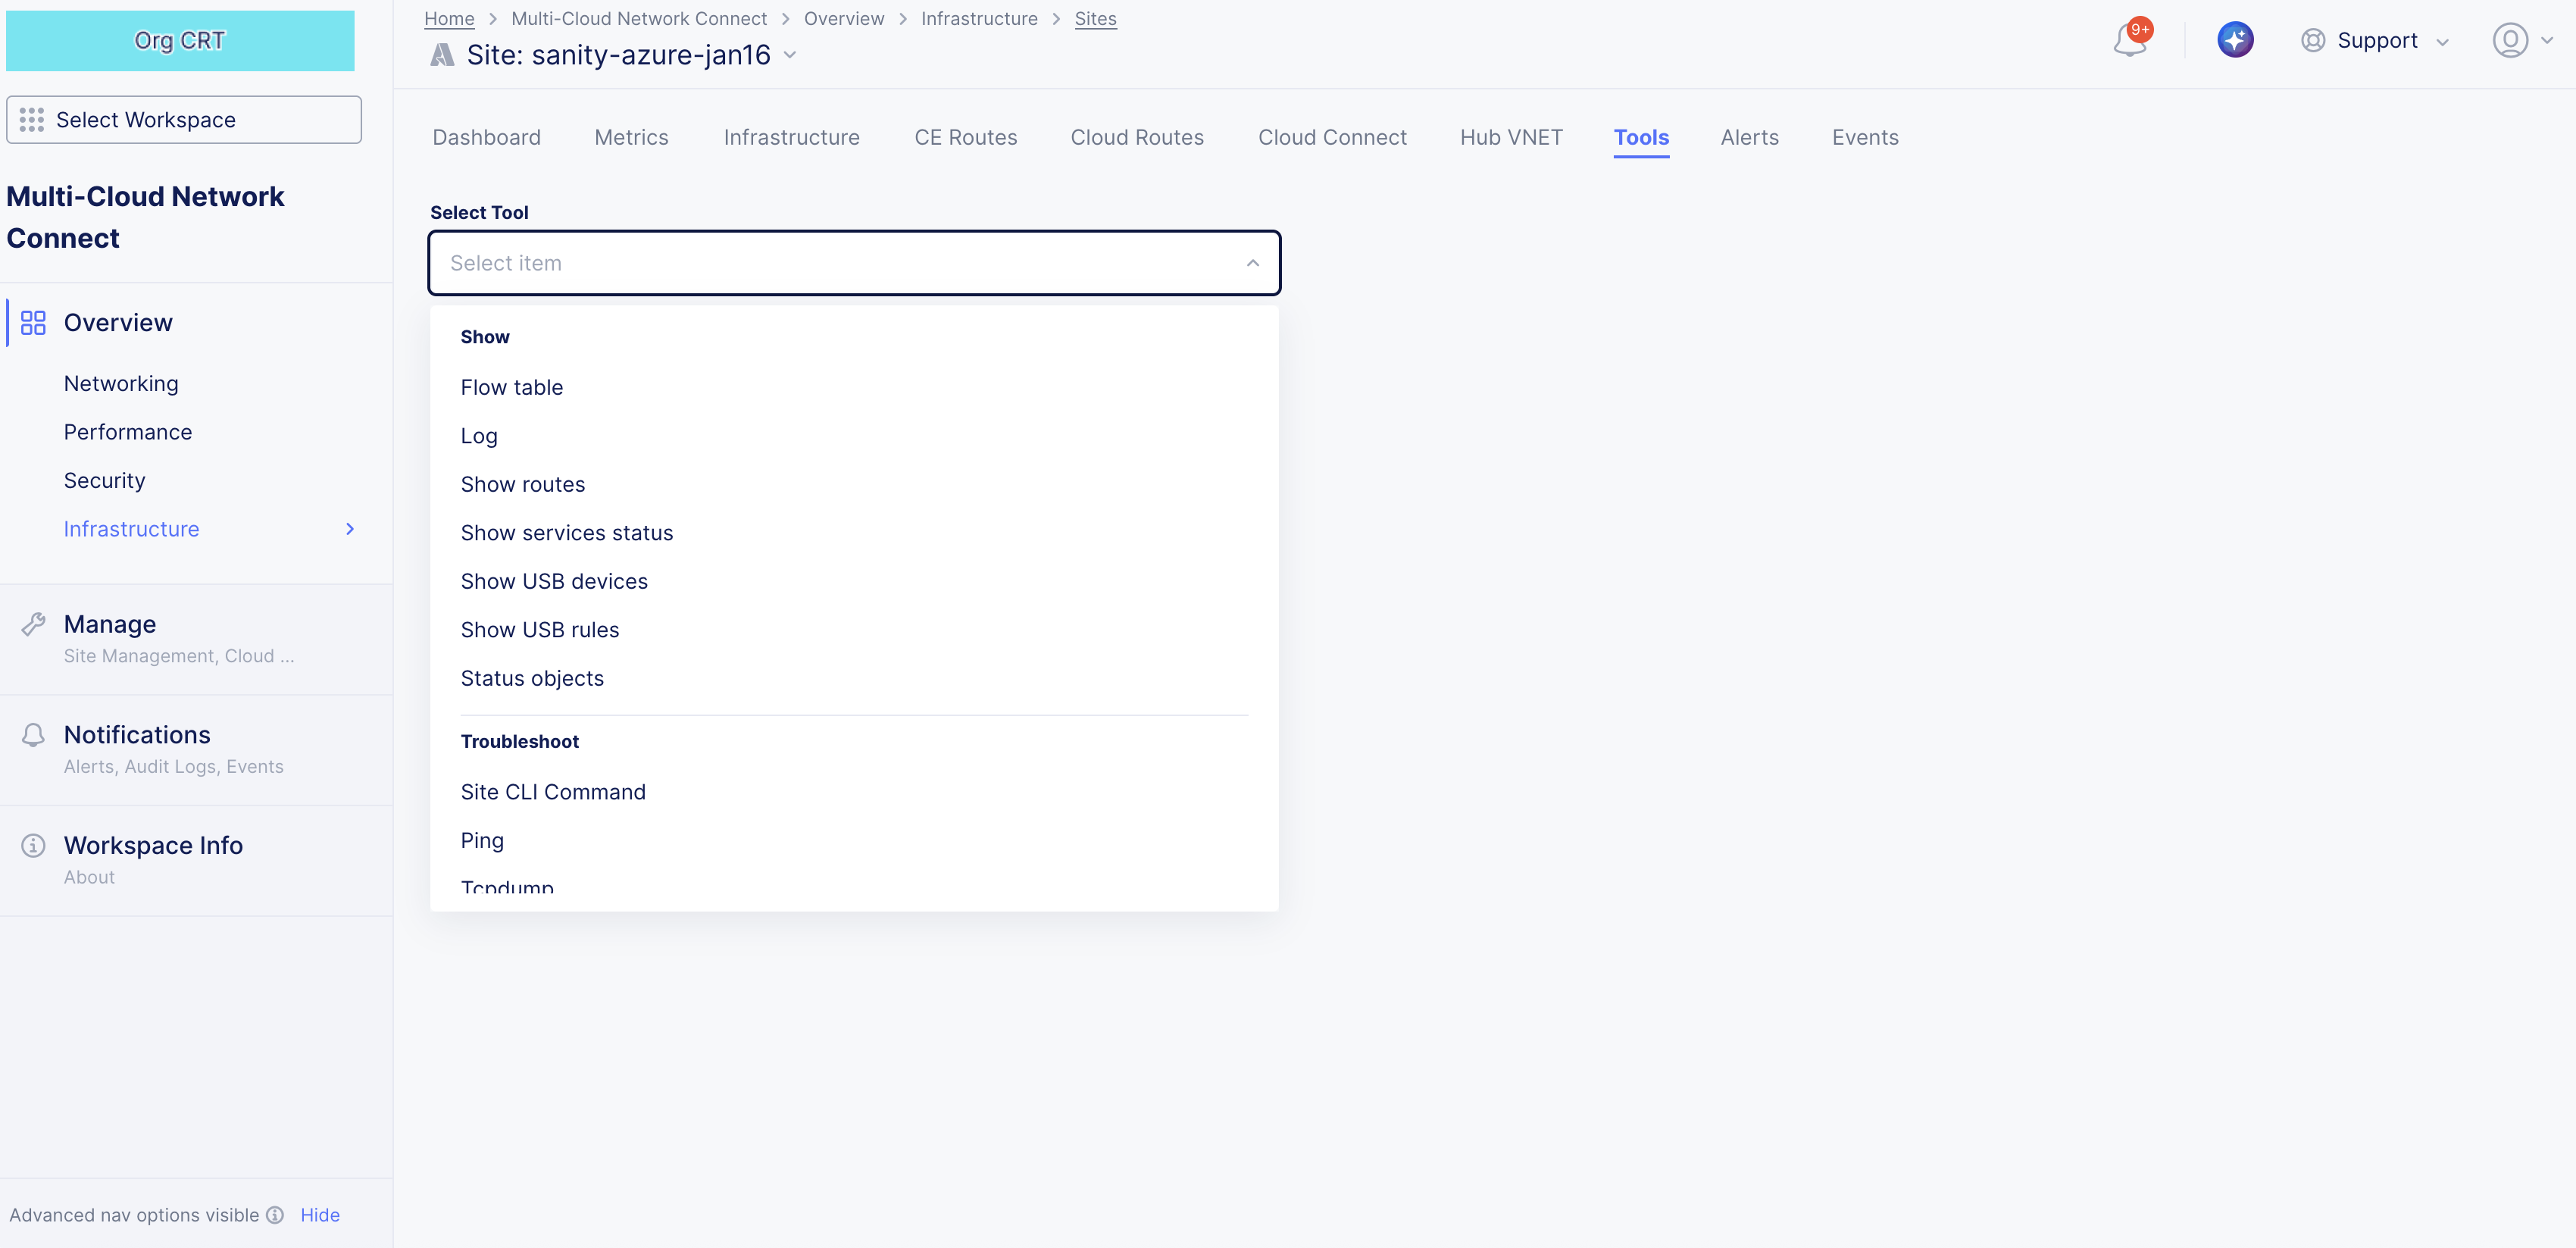Screen dimensions: 2576x1248
Task: Select the Overview dashboard icon in sidebar
Action: pos(33,322)
